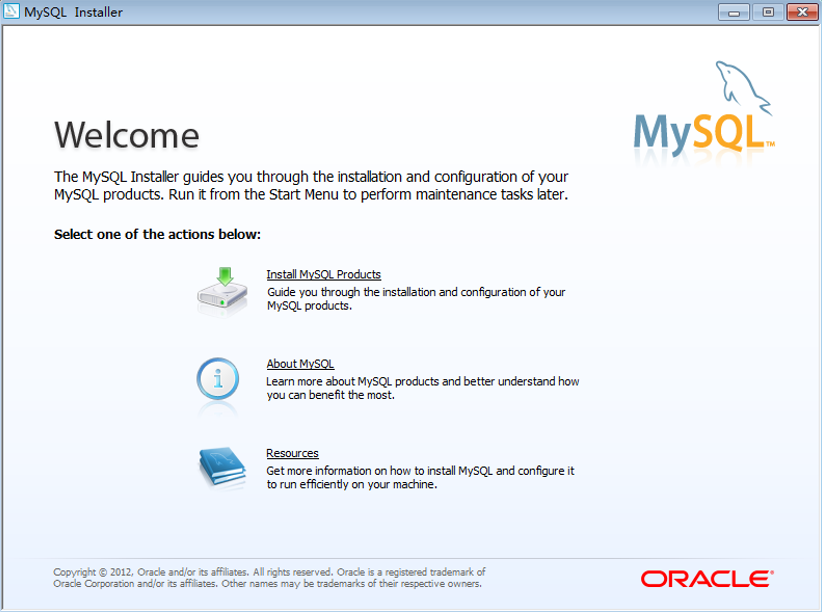Click 'Learn more about MySQL products' description

(x=423, y=388)
